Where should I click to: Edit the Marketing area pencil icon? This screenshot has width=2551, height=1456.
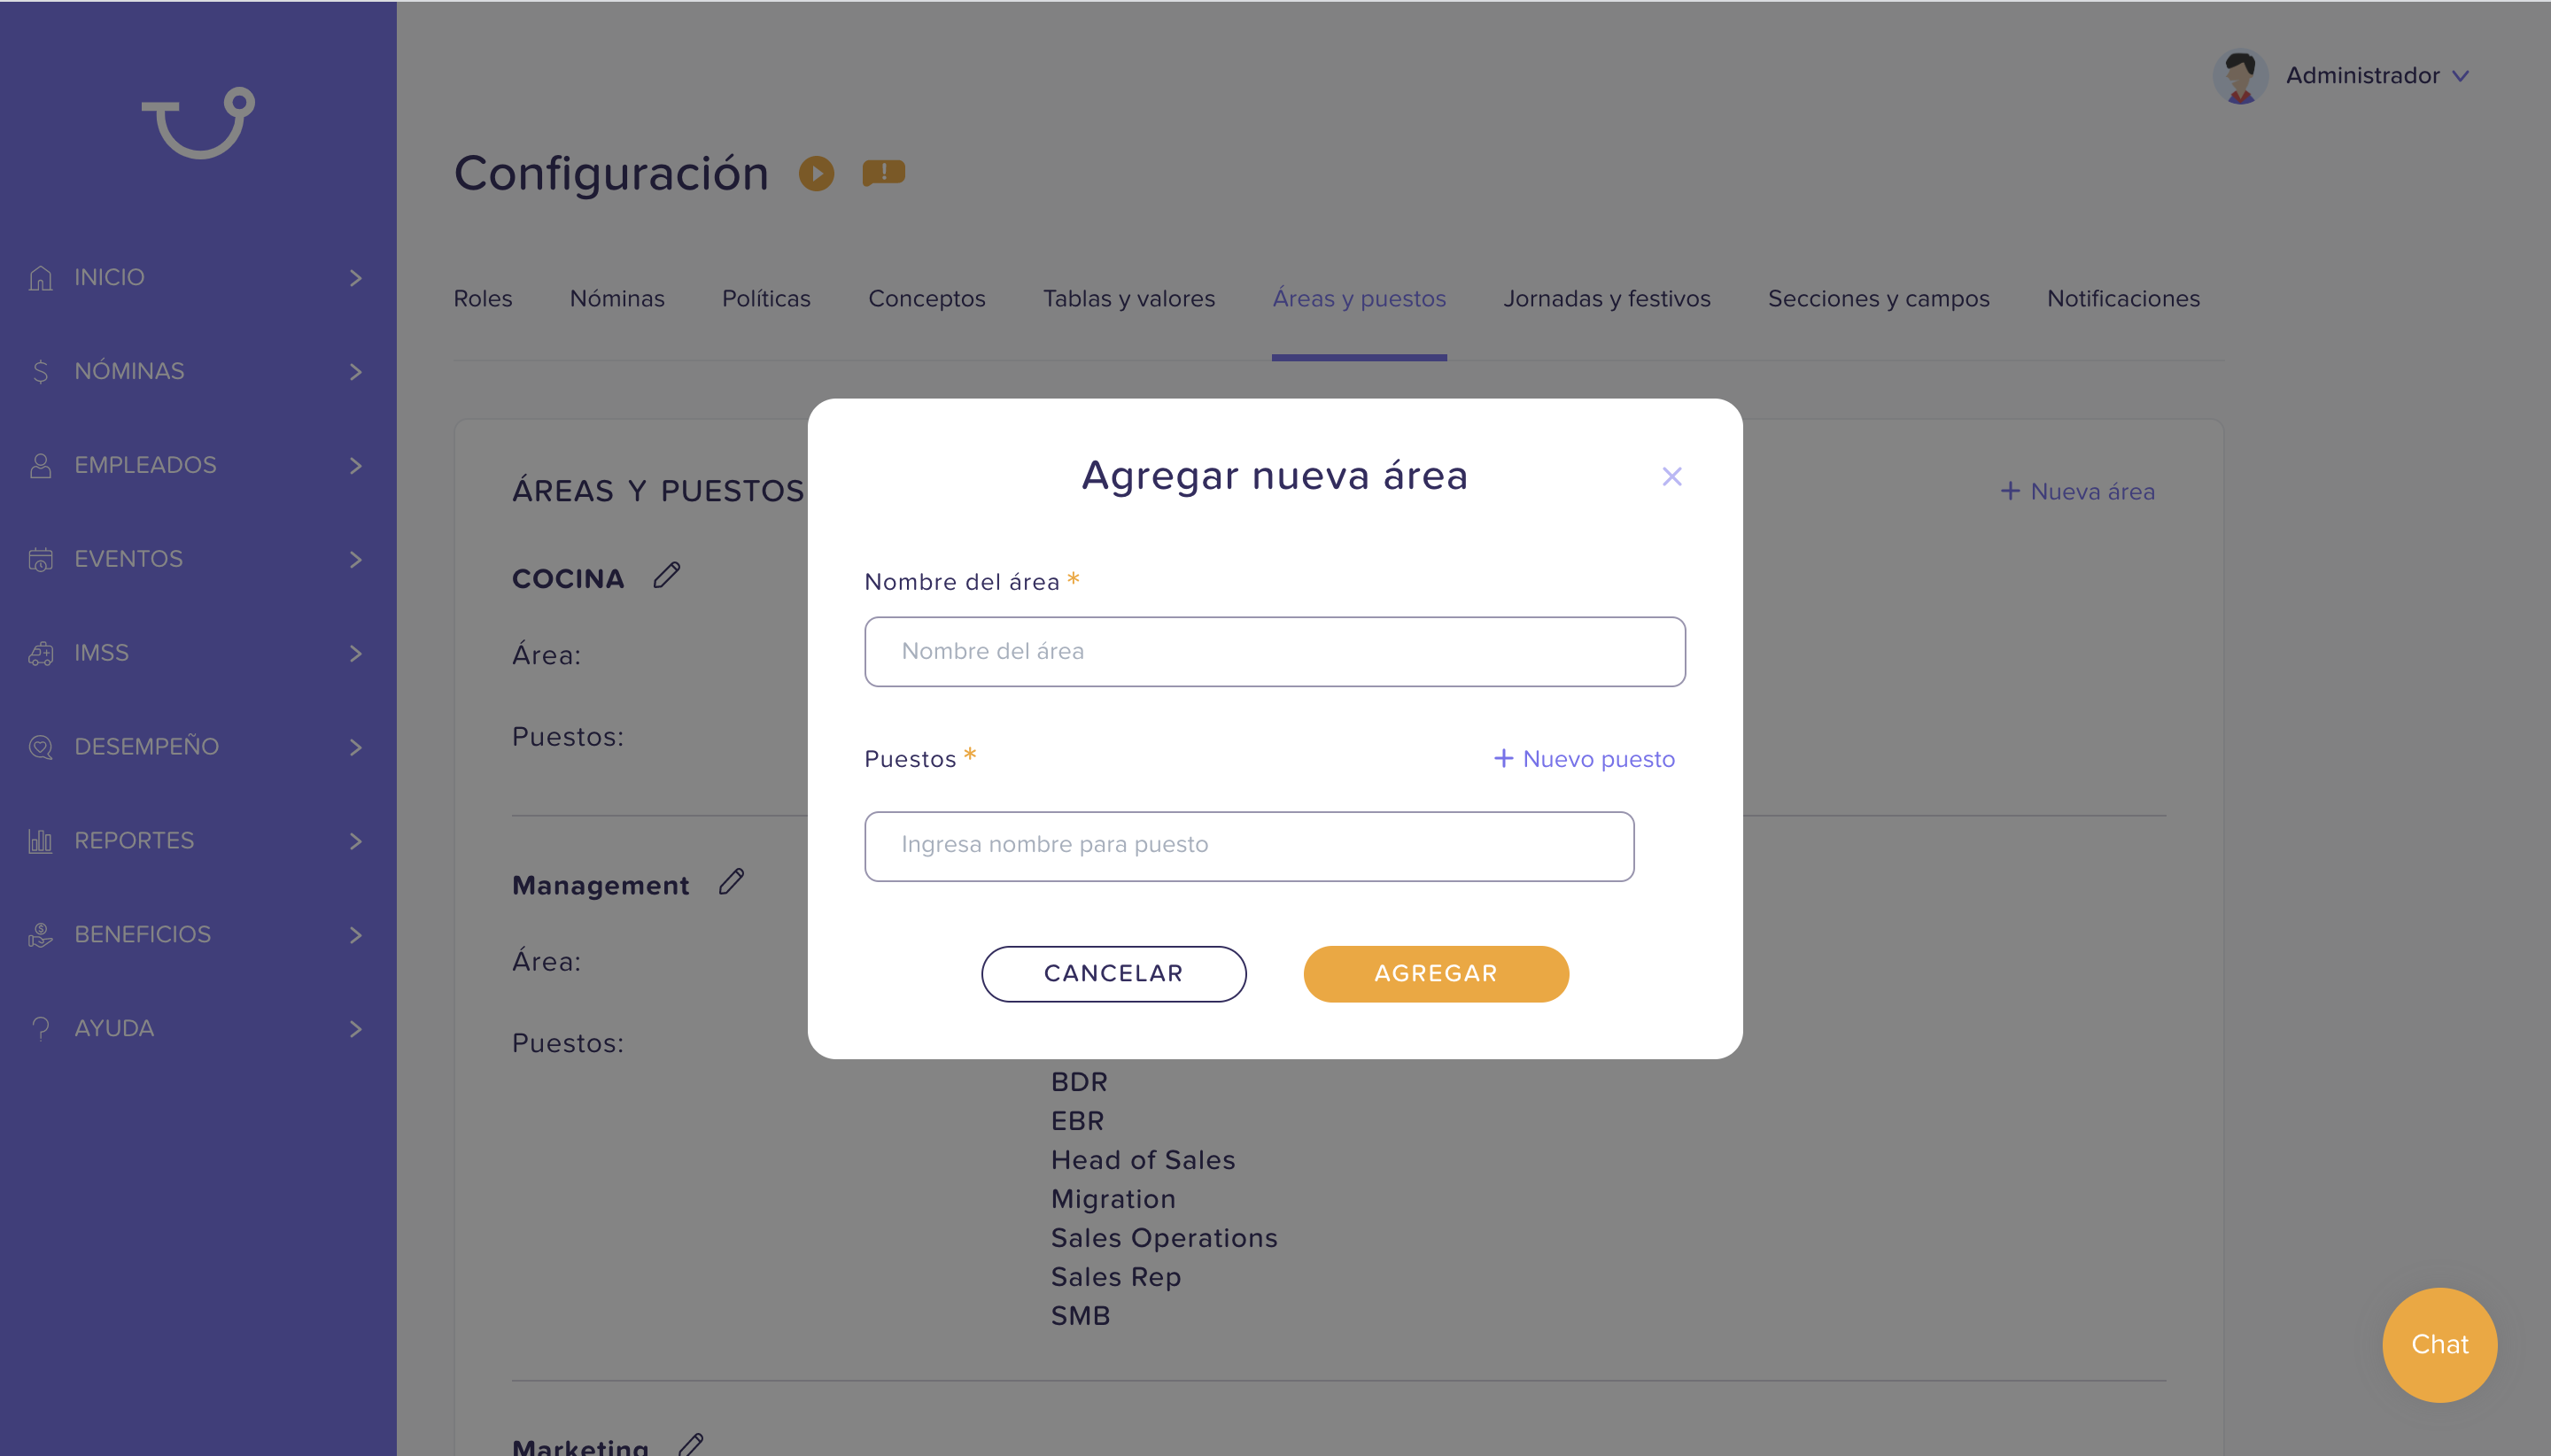point(691,1443)
